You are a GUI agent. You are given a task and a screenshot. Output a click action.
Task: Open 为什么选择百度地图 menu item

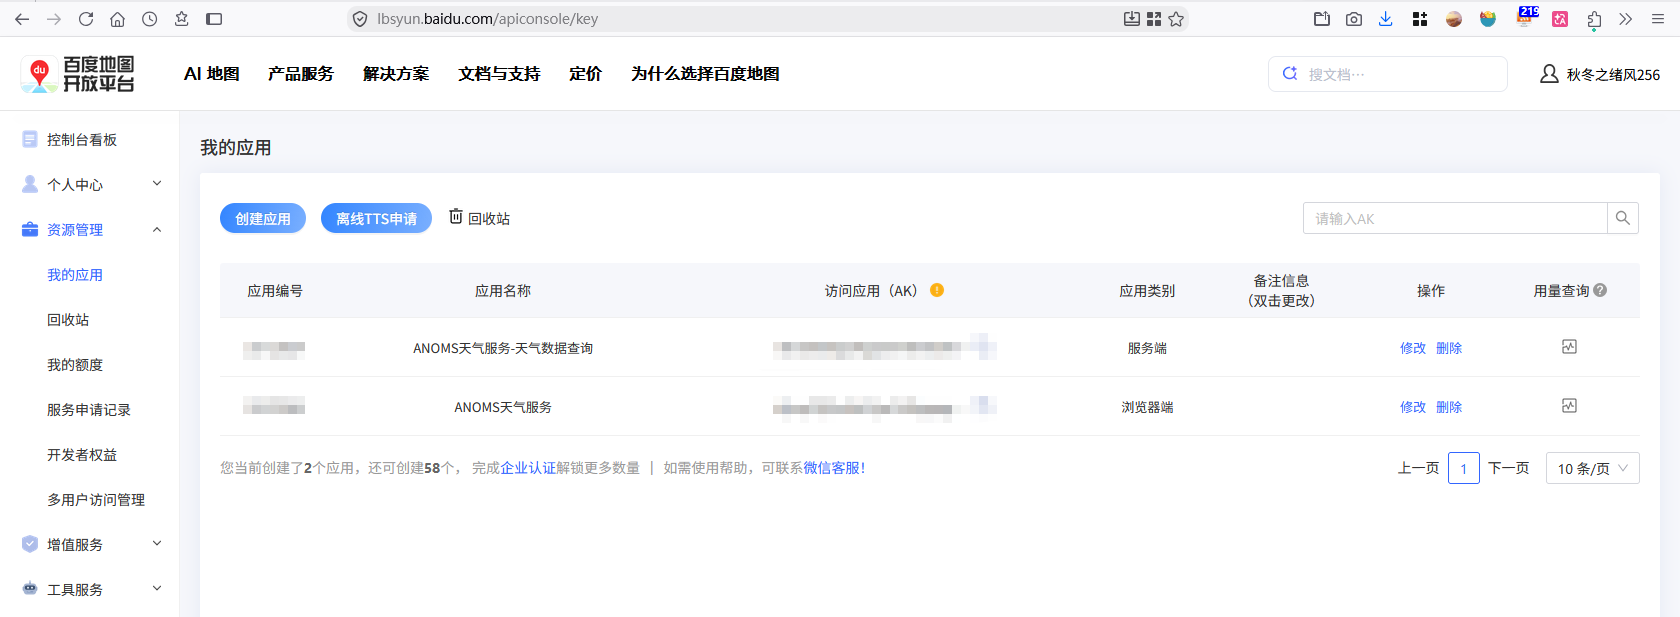(705, 74)
